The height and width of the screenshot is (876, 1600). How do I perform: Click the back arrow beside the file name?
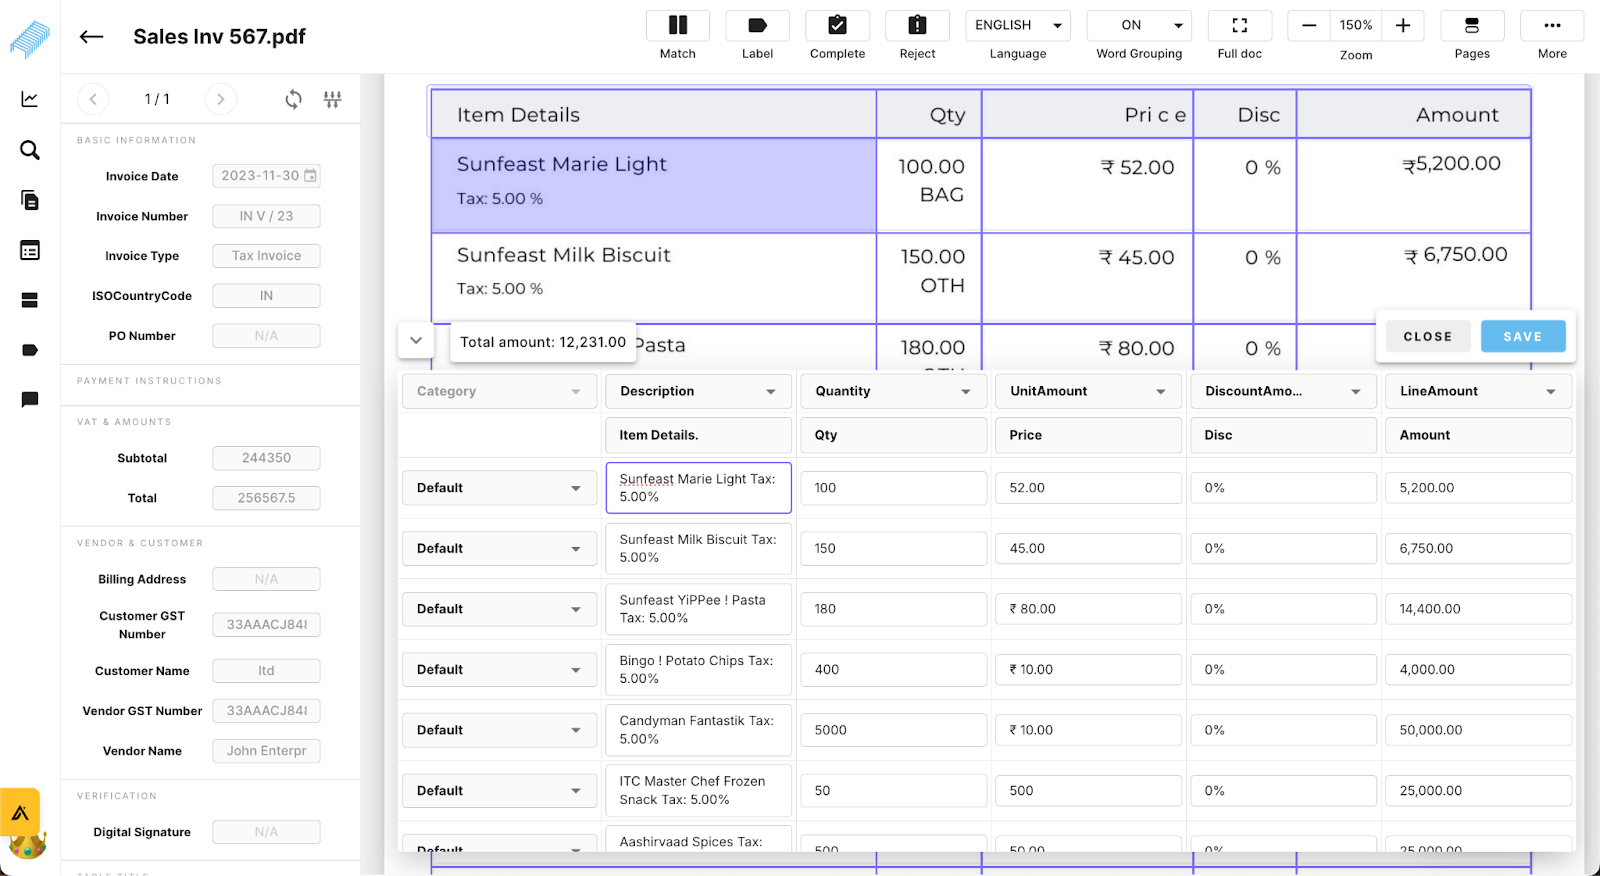pyautogui.click(x=91, y=37)
